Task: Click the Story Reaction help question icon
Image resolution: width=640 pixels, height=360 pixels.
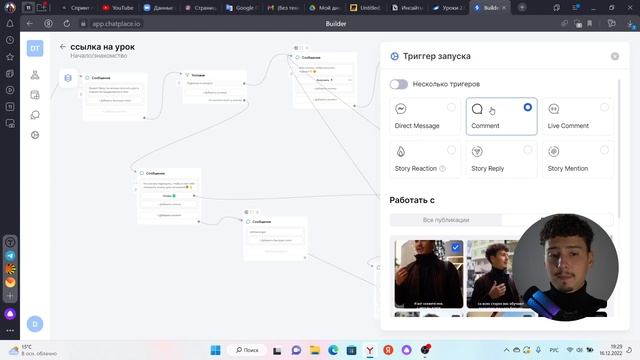Action: pyautogui.click(x=442, y=169)
